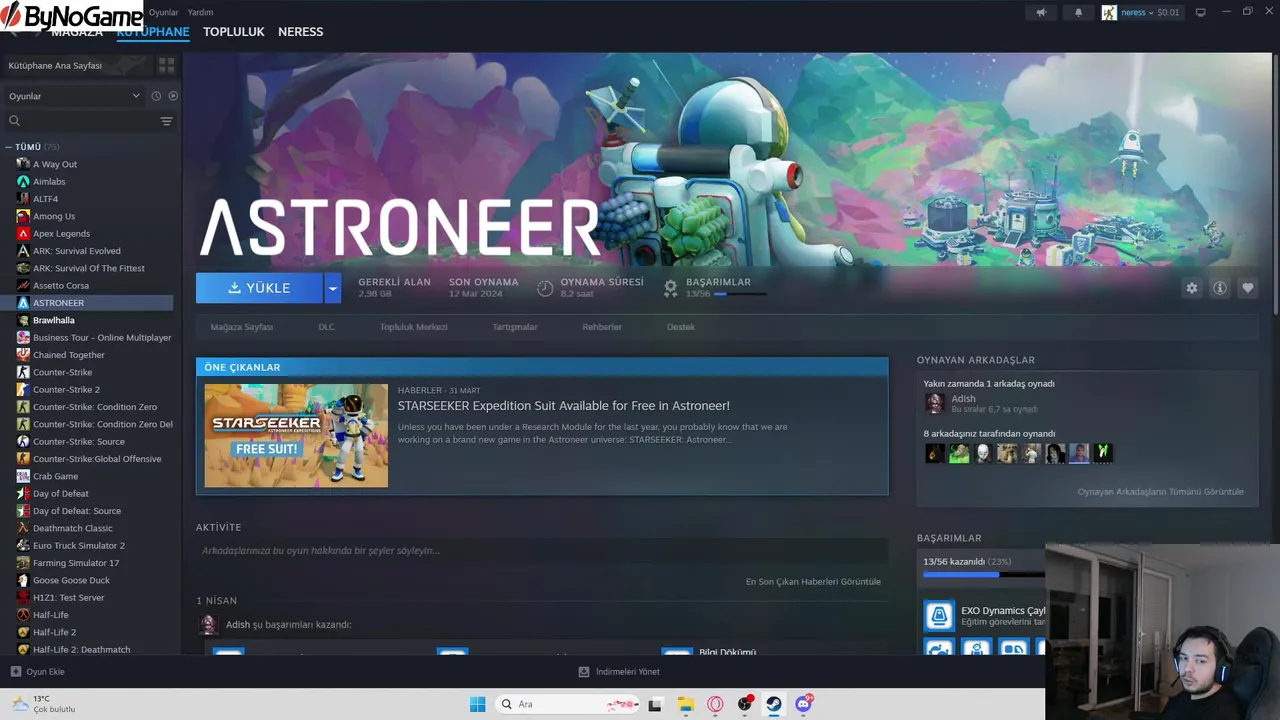Click Adish avatar in the activity feed

(x=208, y=624)
